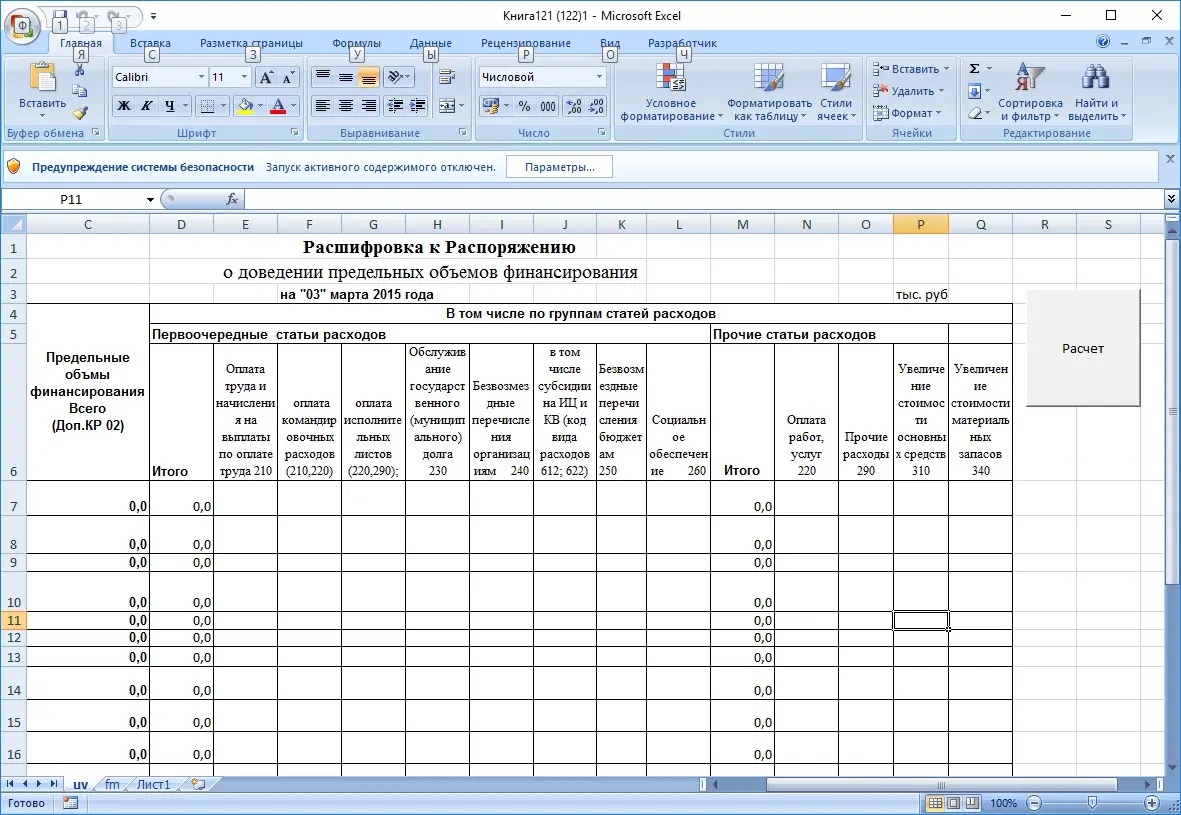Image resolution: width=1181 pixels, height=815 pixels.
Task: Align text to middle of cell
Action: (x=346, y=77)
